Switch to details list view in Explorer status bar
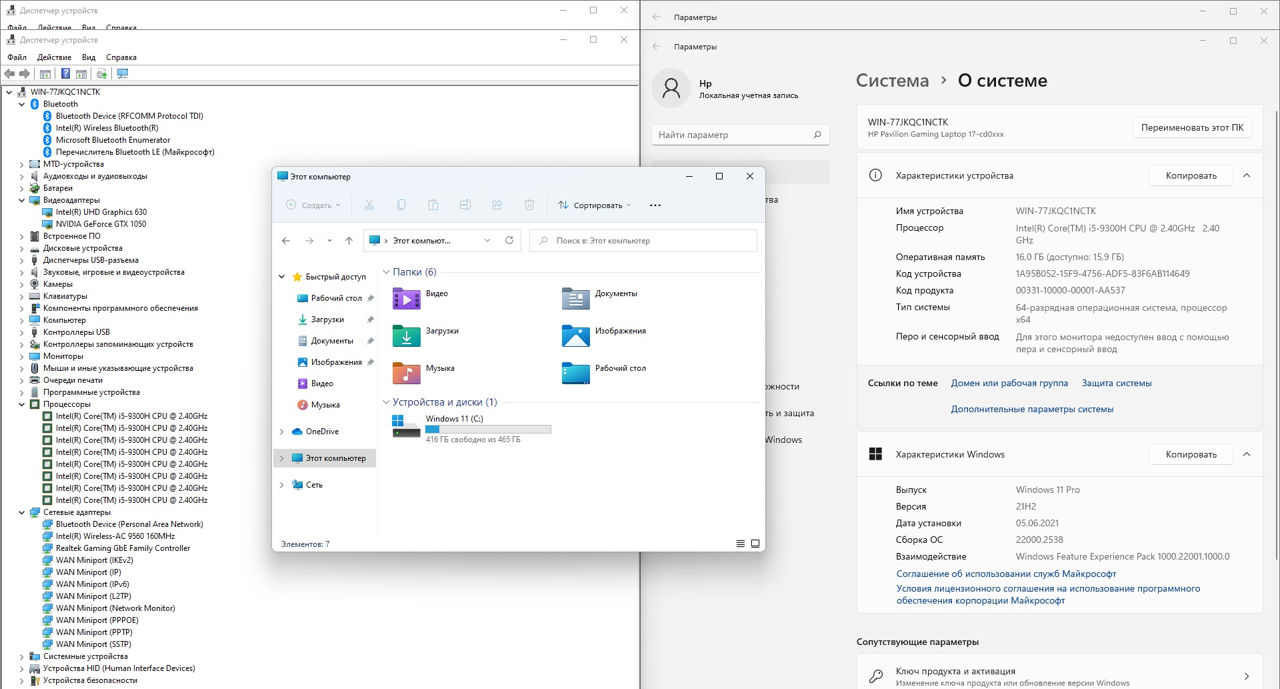 (x=741, y=544)
